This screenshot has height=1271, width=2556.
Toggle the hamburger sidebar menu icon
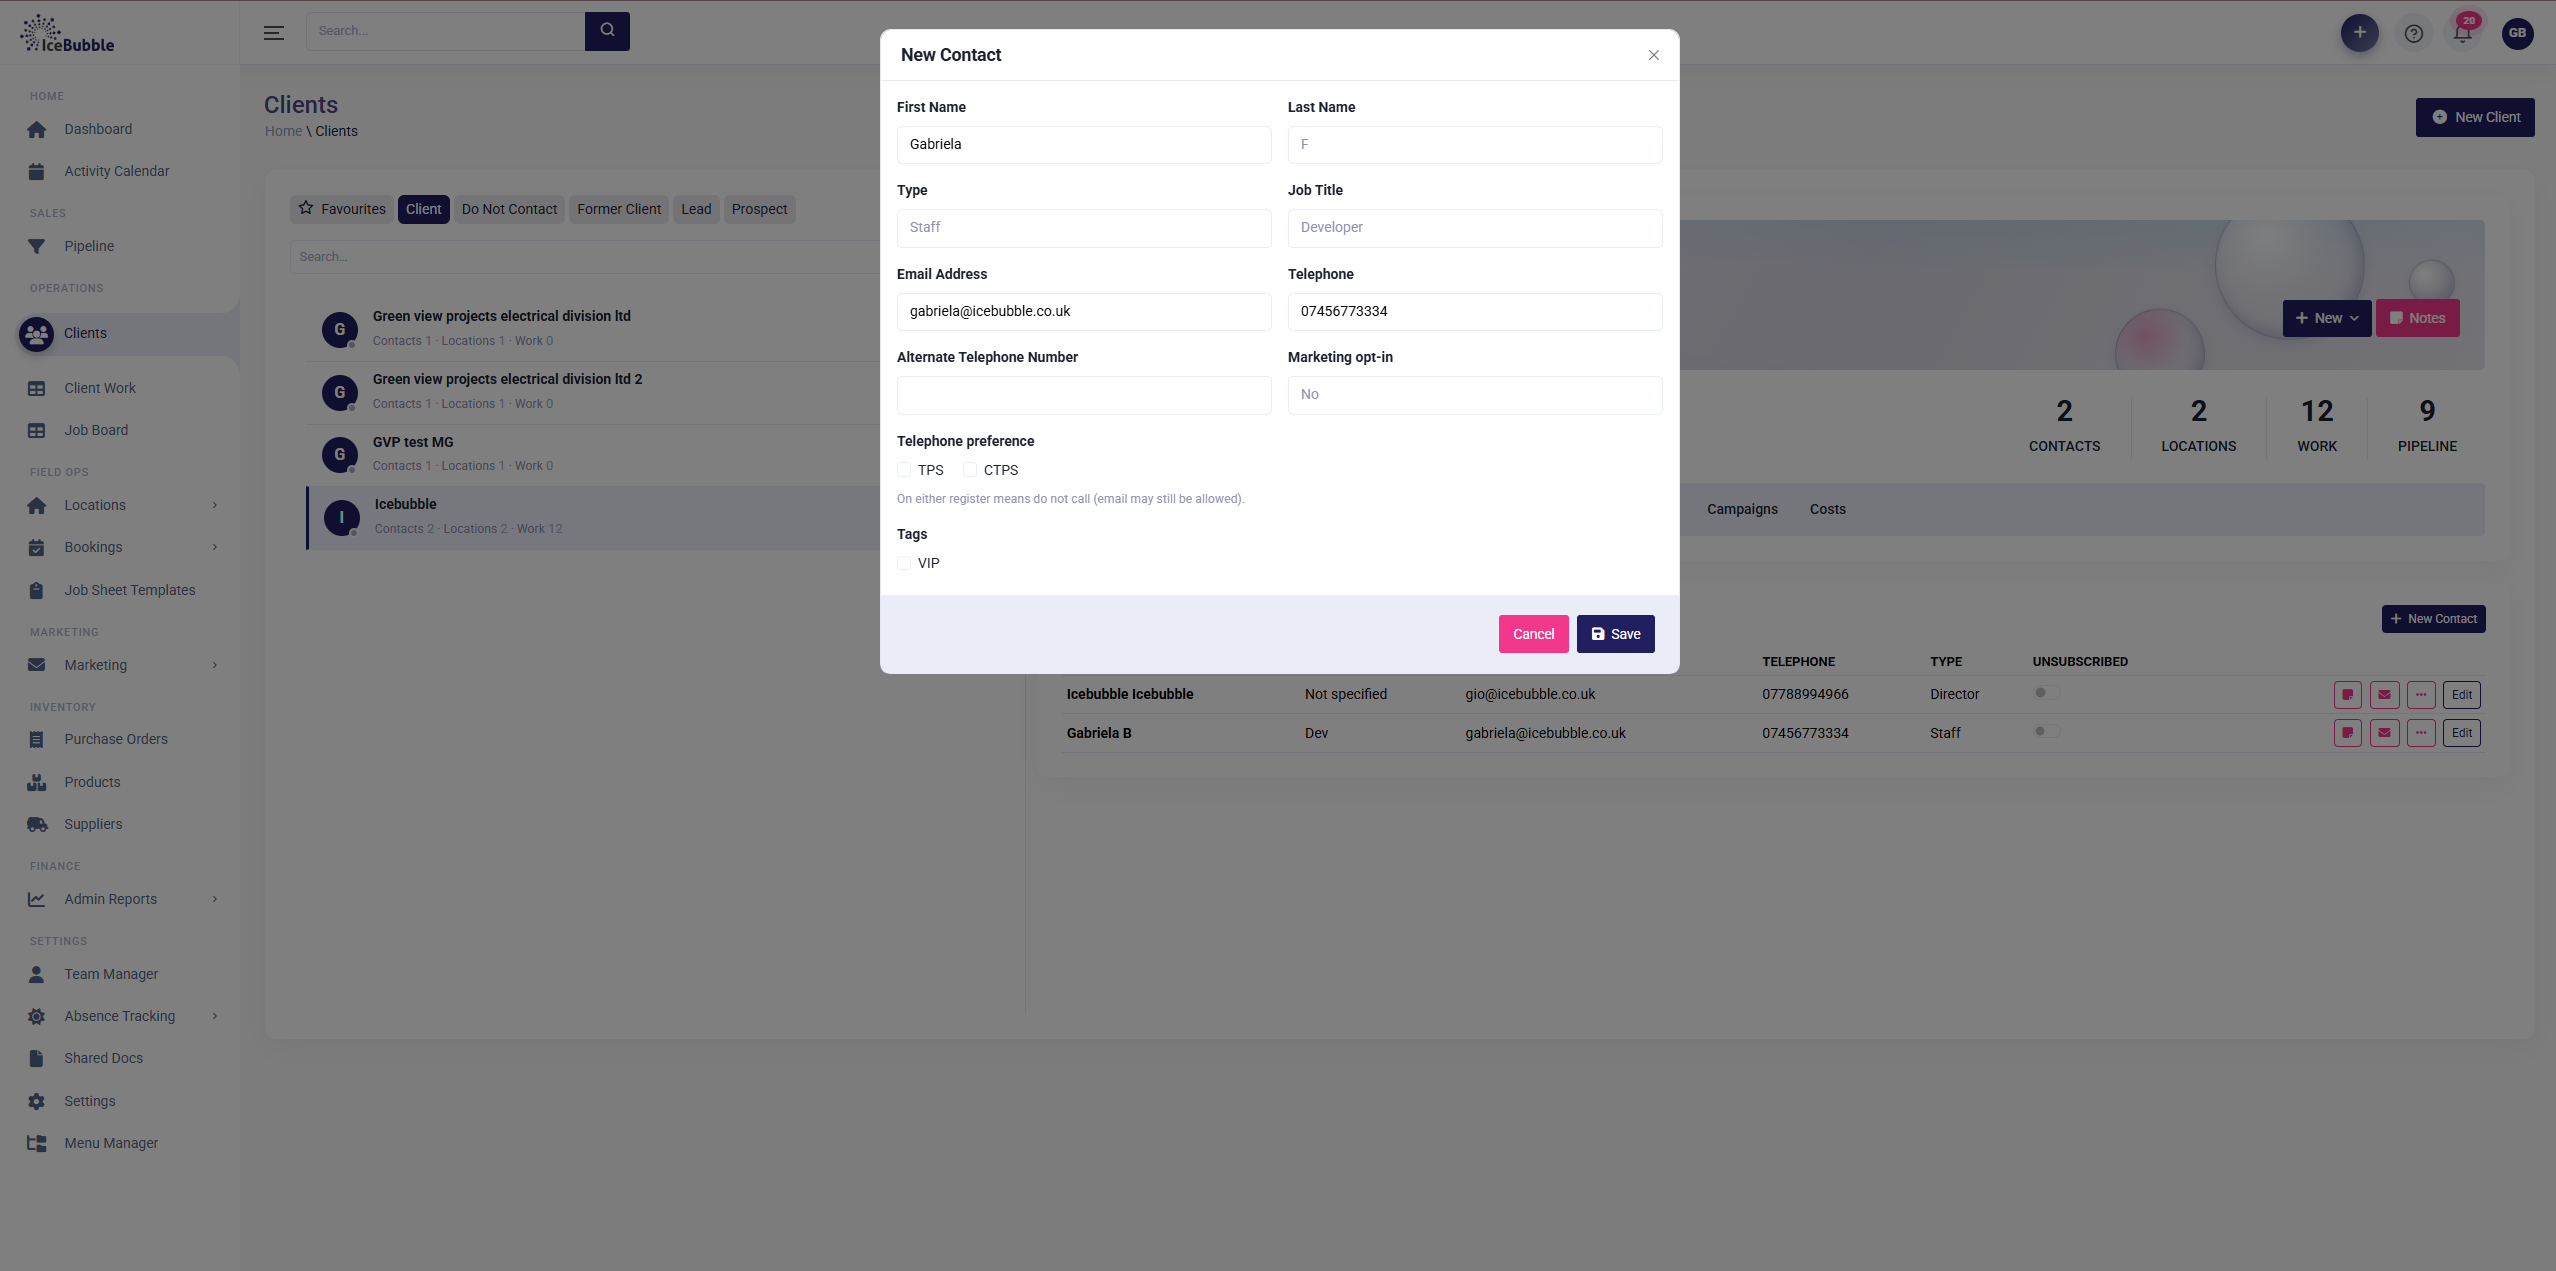[x=274, y=33]
